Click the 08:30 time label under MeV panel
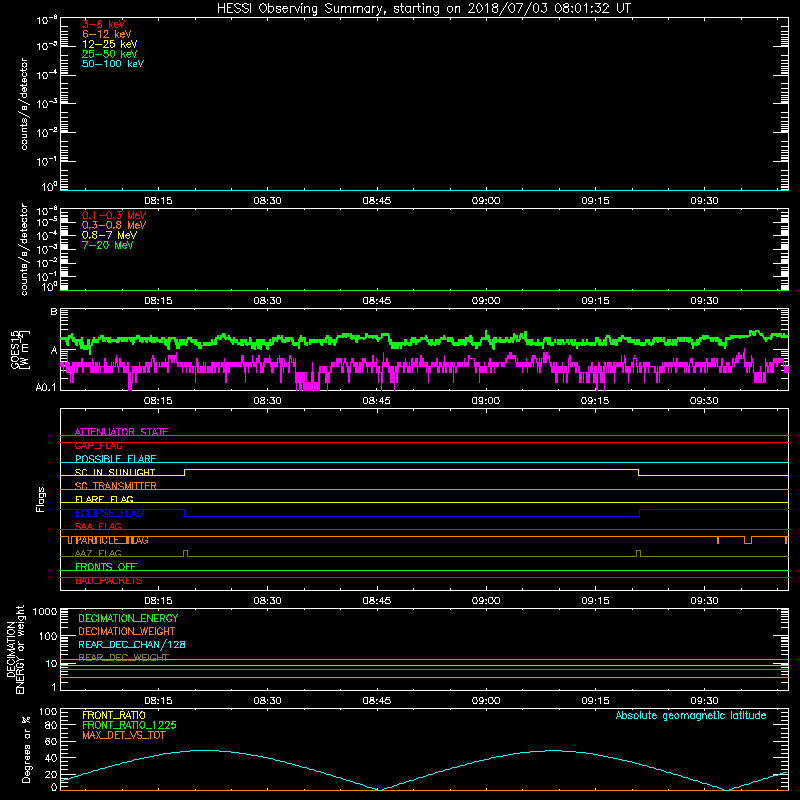Image resolution: width=800 pixels, height=800 pixels. pos(267,301)
